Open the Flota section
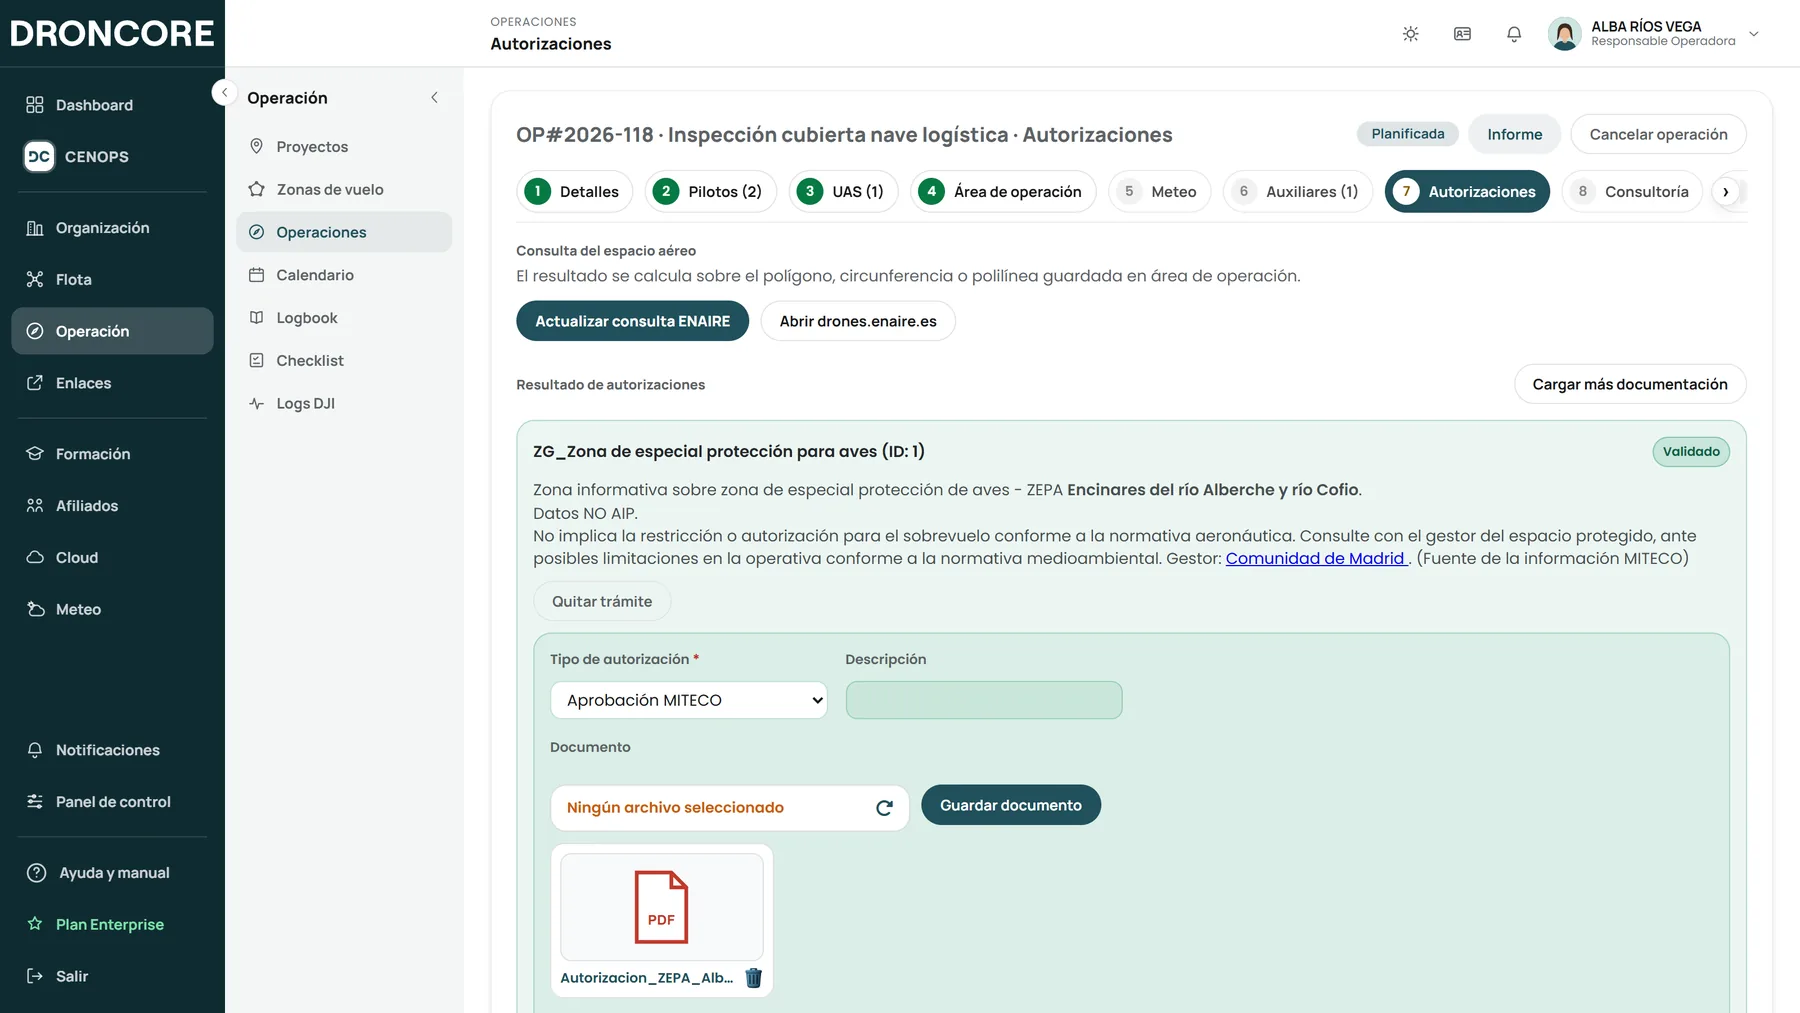Image resolution: width=1800 pixels, height=1013 pixels. point(112,280)
